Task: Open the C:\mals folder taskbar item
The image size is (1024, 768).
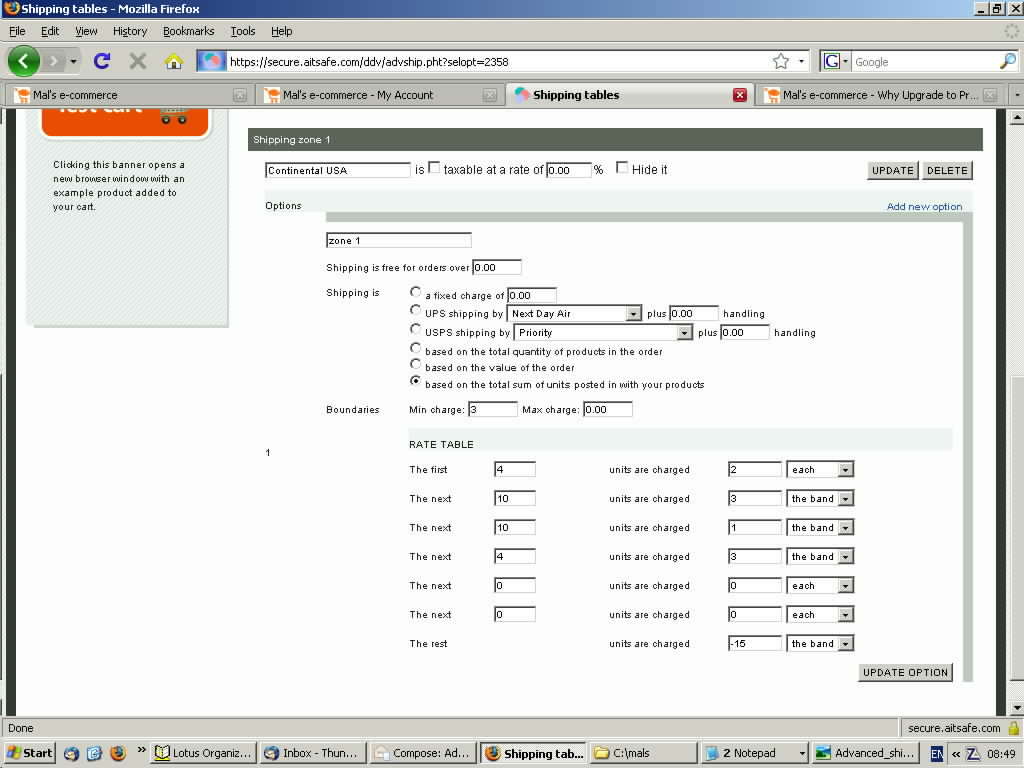Action: click(x=643, y=753)
